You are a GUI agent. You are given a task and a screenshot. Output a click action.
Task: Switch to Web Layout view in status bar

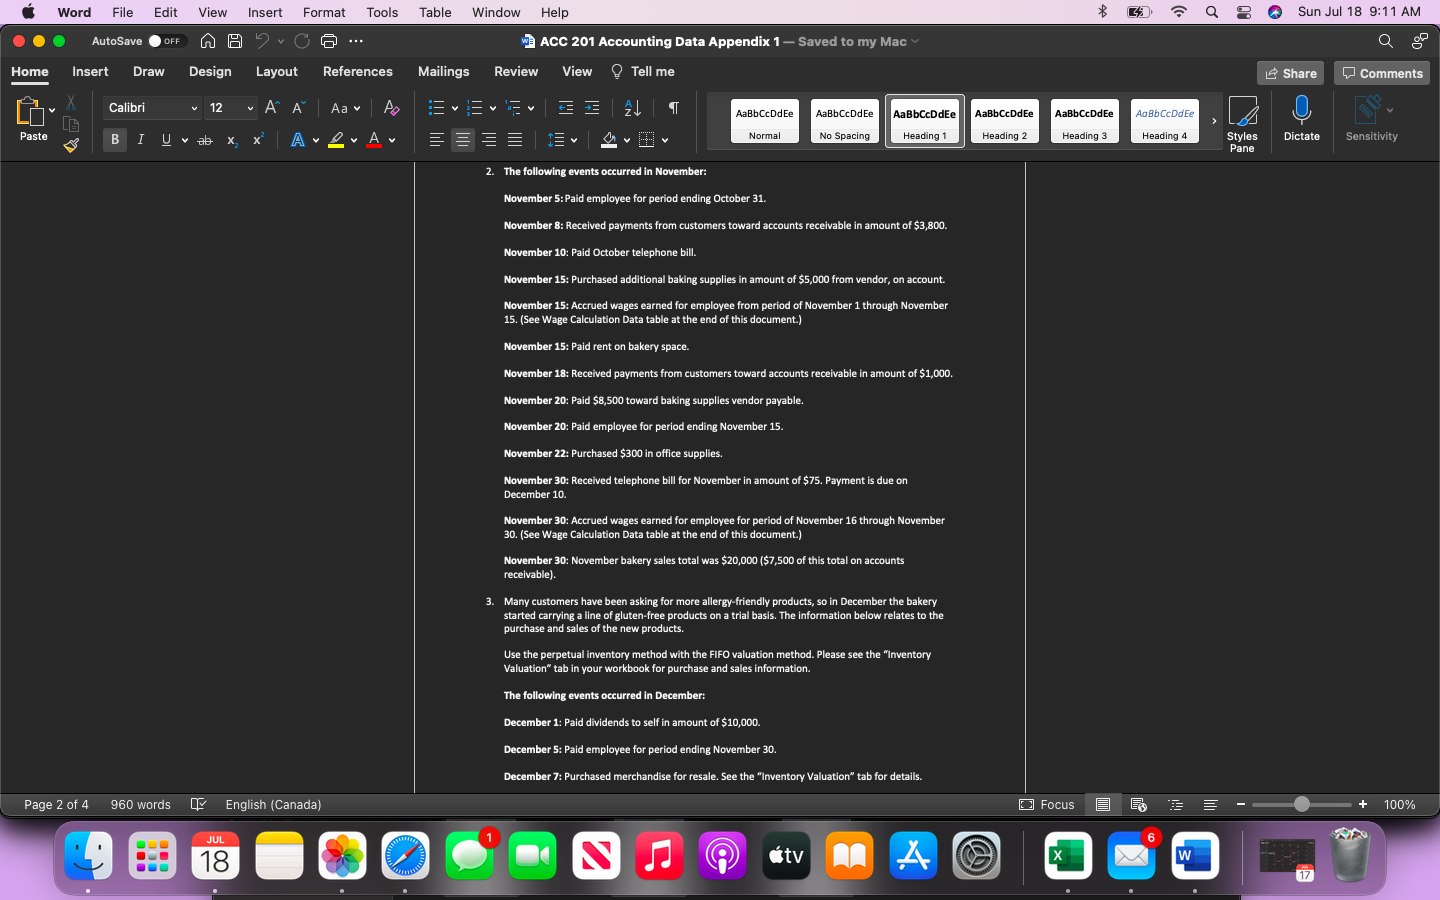point(1139,805)
